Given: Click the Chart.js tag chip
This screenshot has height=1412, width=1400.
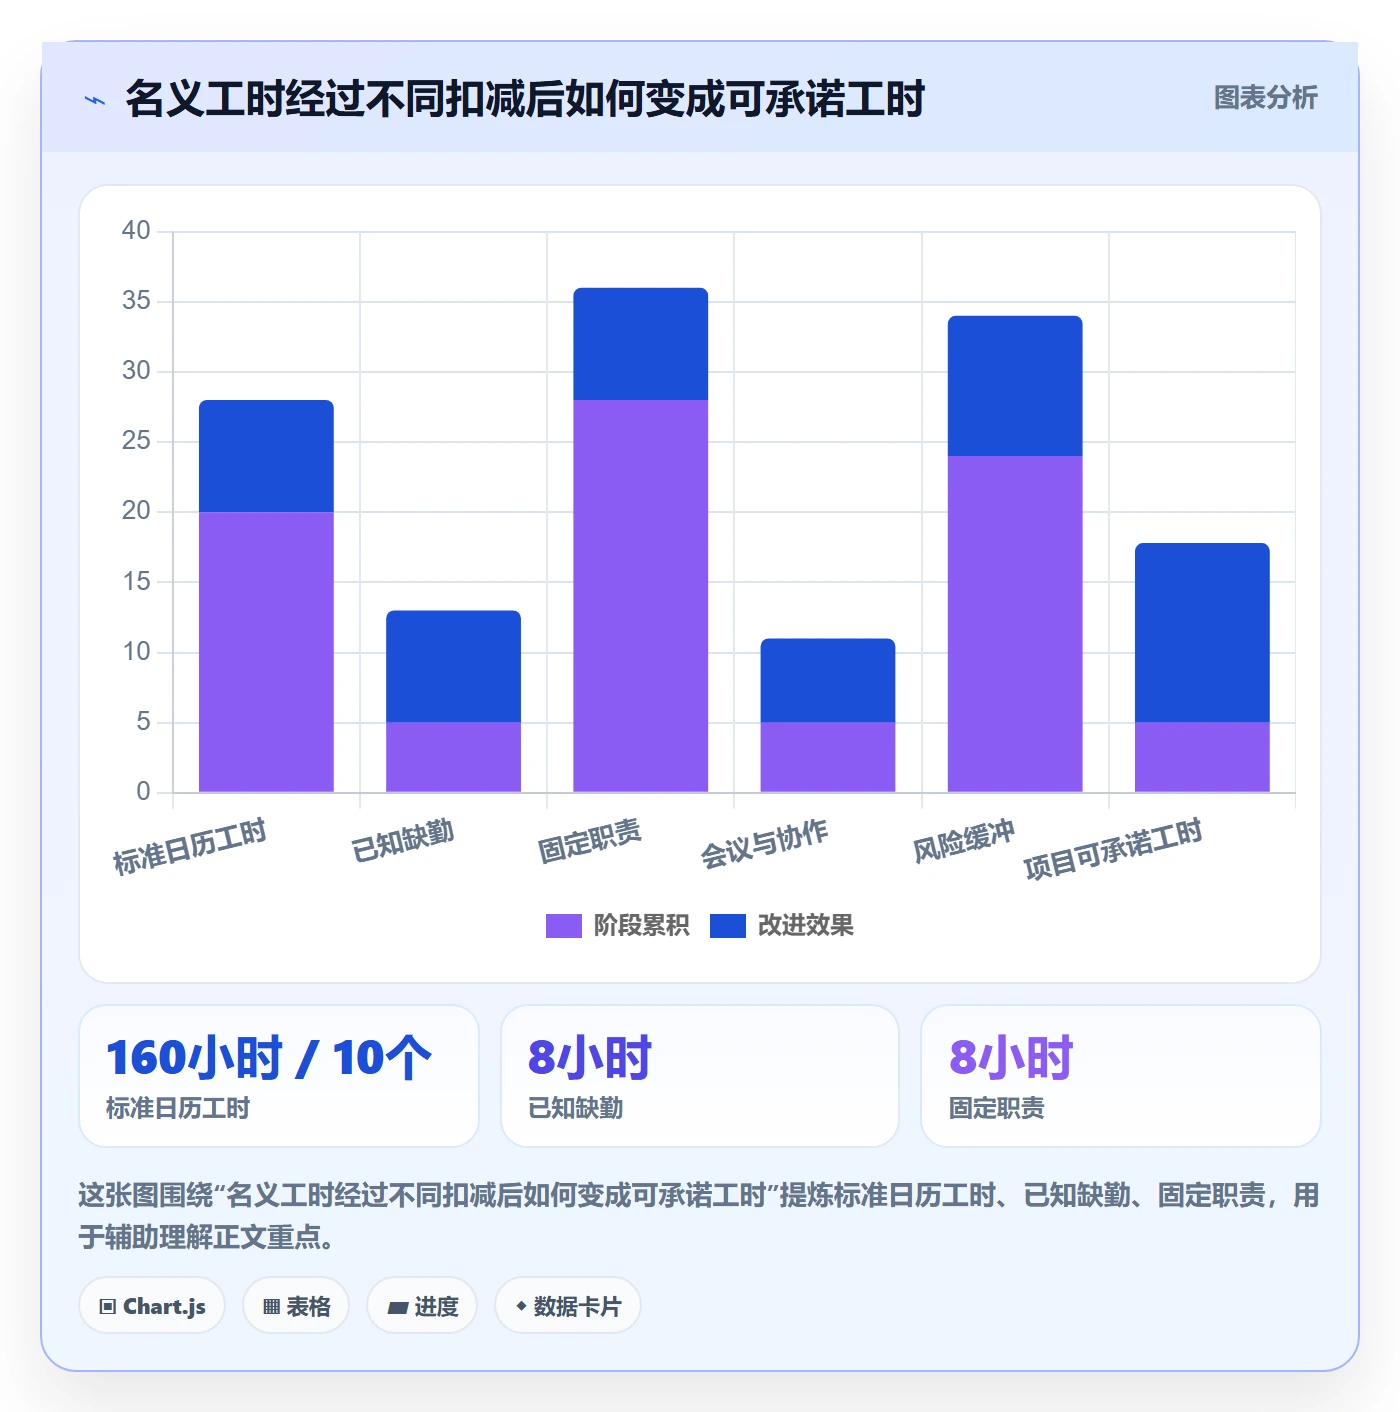Looking at the screenshot, I should point(152,1306).
